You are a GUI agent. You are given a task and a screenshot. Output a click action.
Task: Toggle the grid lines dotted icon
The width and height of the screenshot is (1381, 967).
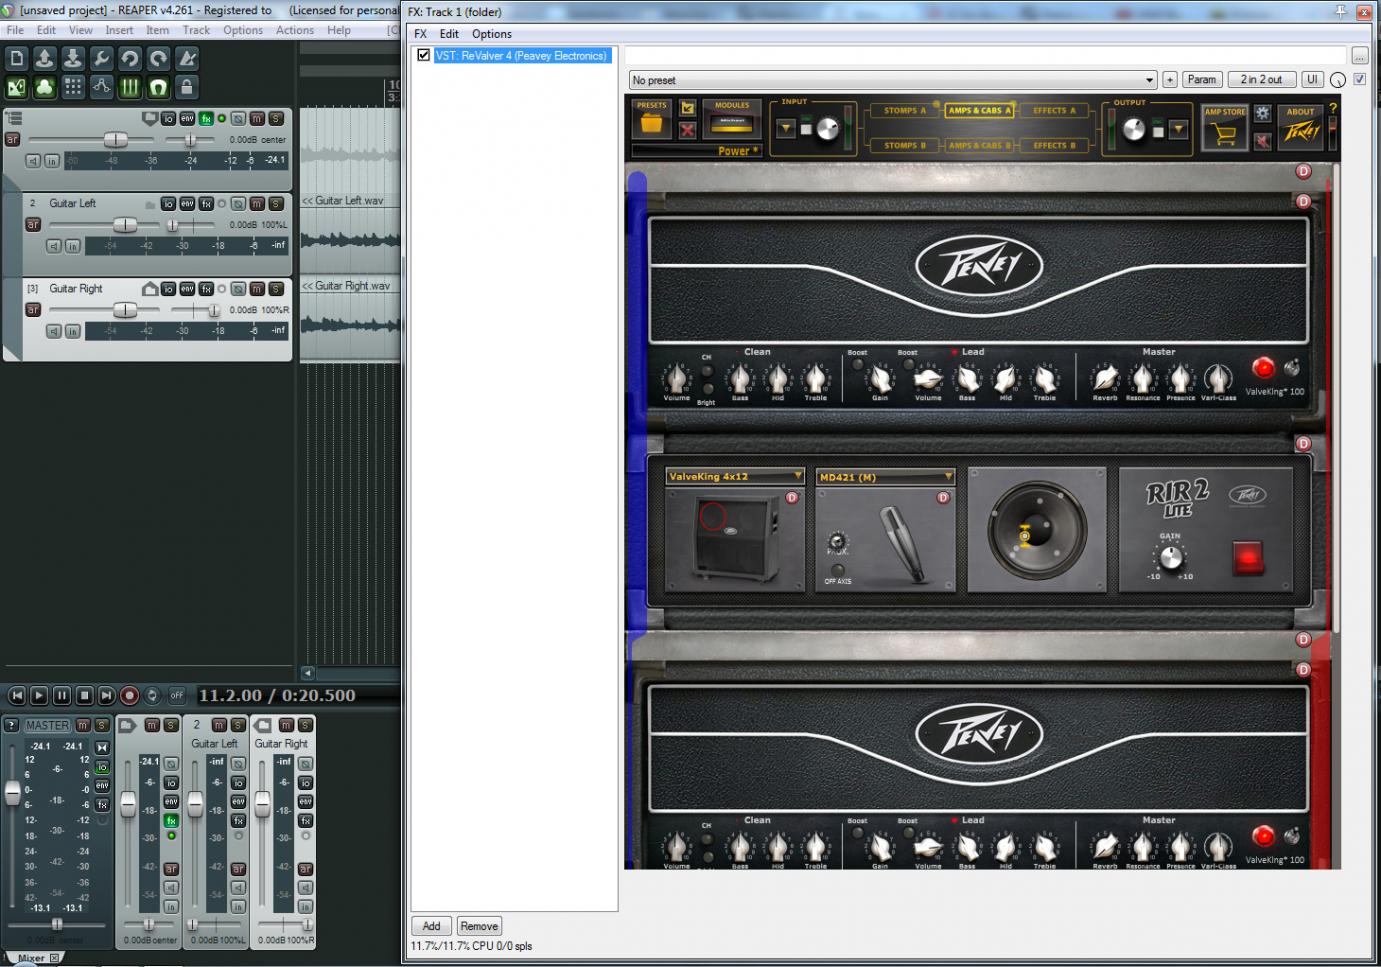[73, 88]
